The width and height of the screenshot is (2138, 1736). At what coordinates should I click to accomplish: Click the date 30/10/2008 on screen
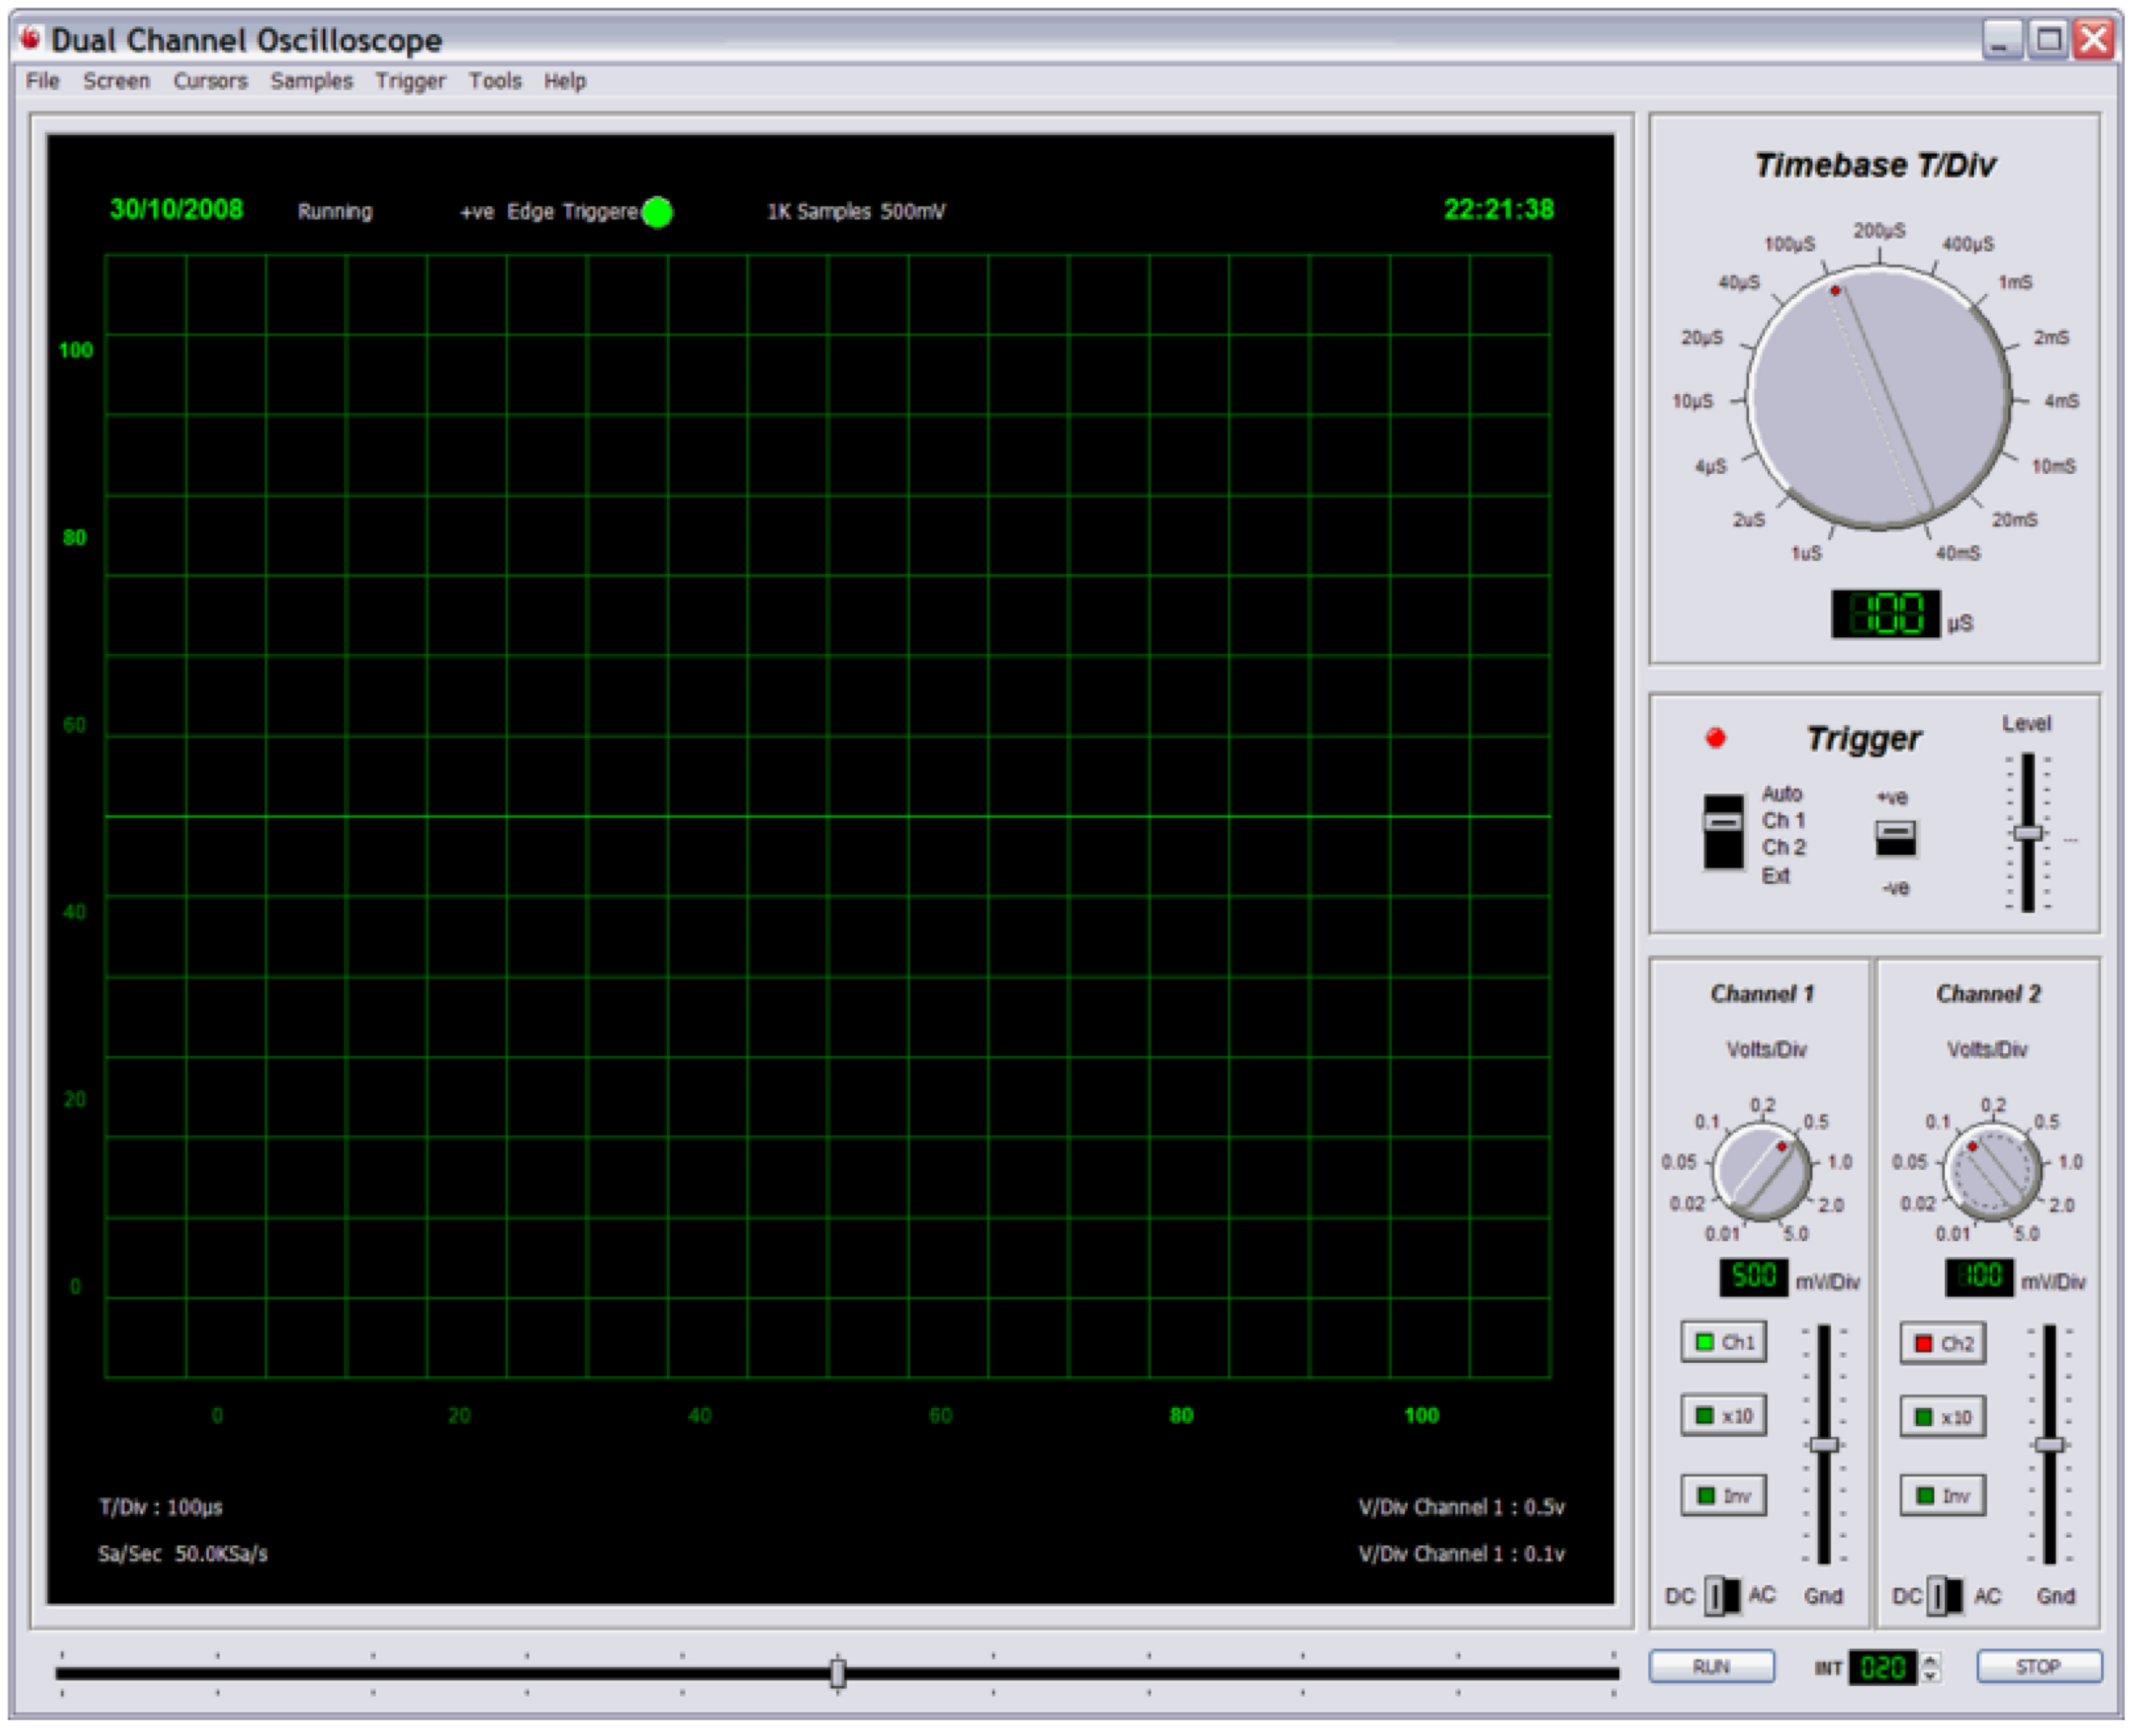point(176,209)
